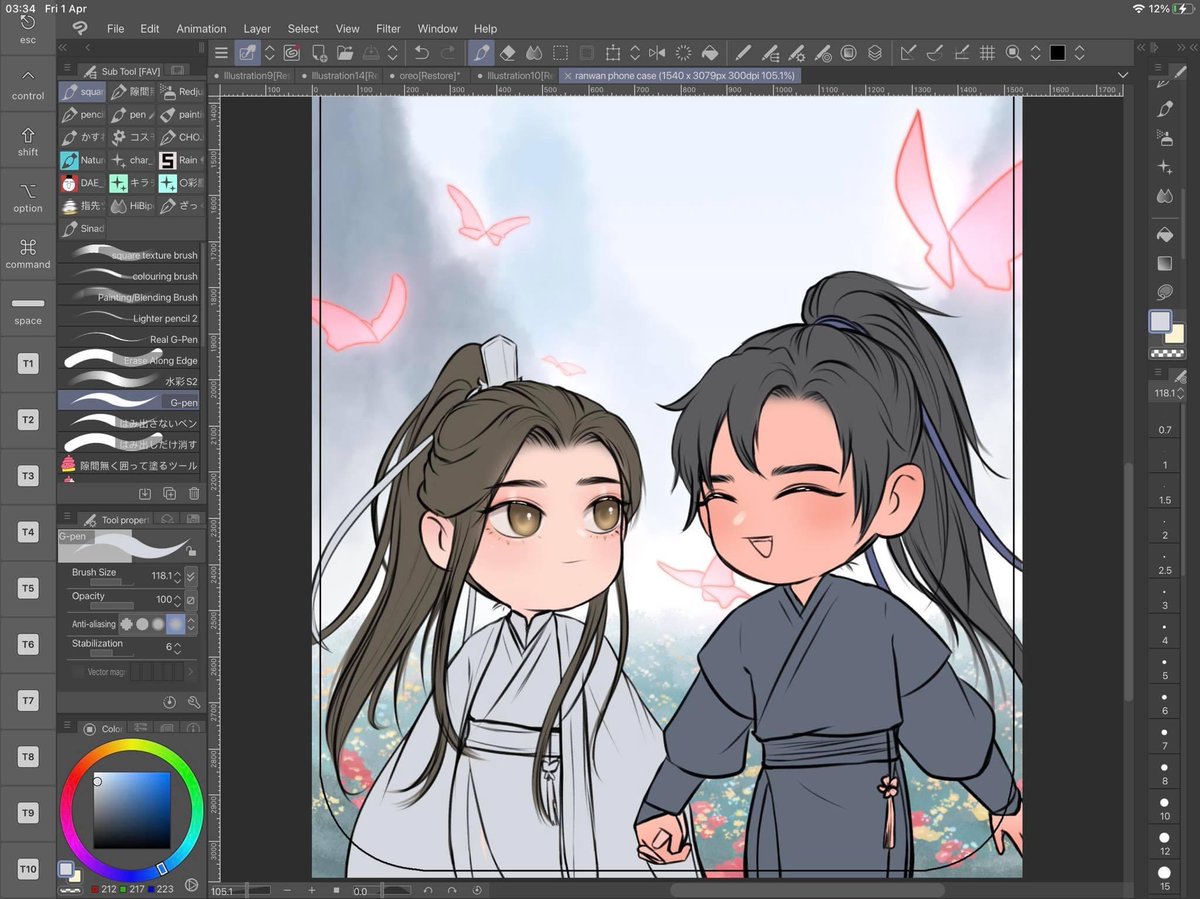The height and width of the screenshot is (899, 1200).
Task: Select the balloon tool in right tool palette
Action: 1164,293
